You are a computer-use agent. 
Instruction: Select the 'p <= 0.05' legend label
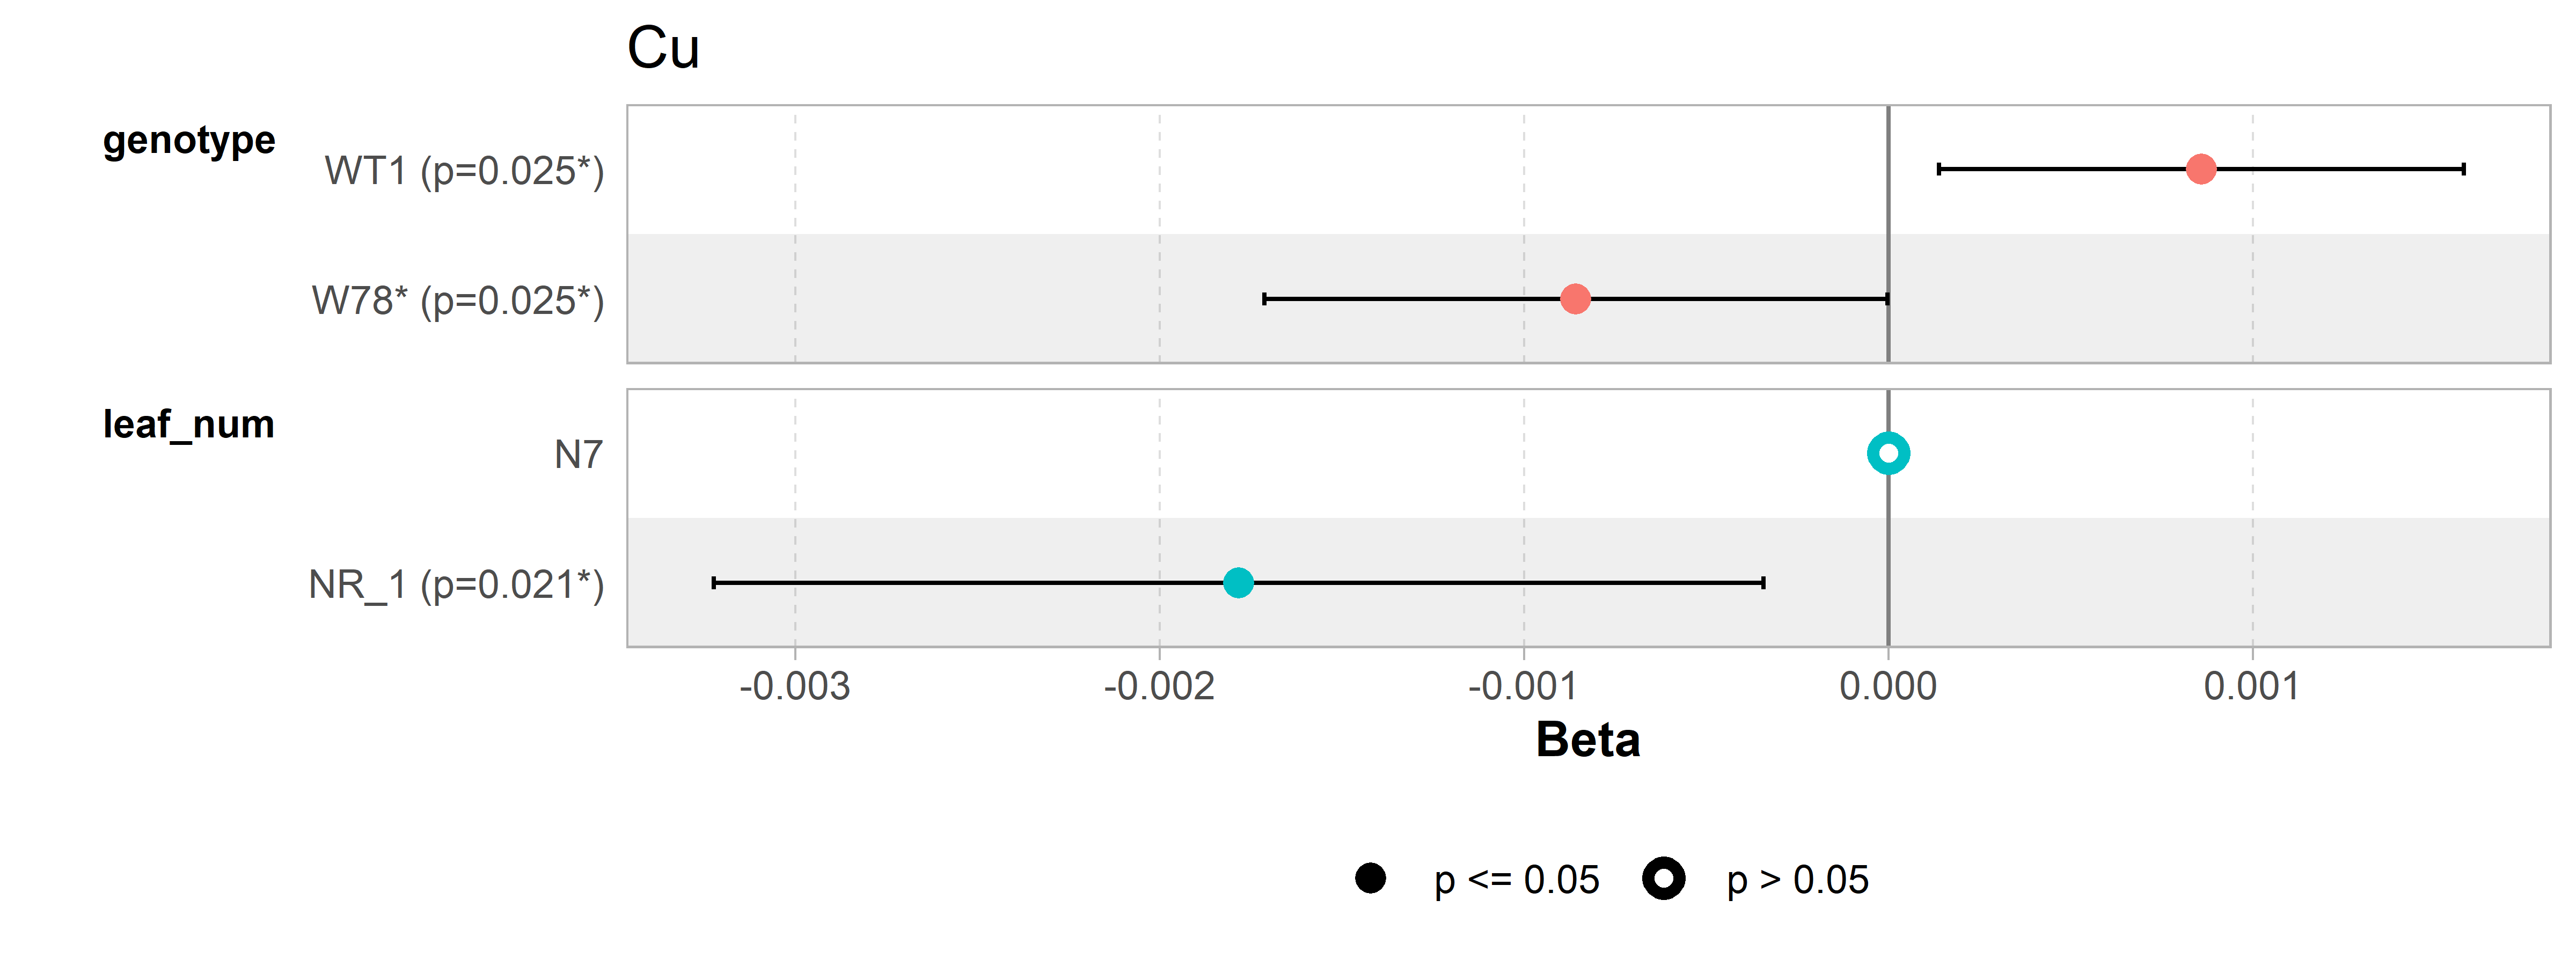point(1516,880)
